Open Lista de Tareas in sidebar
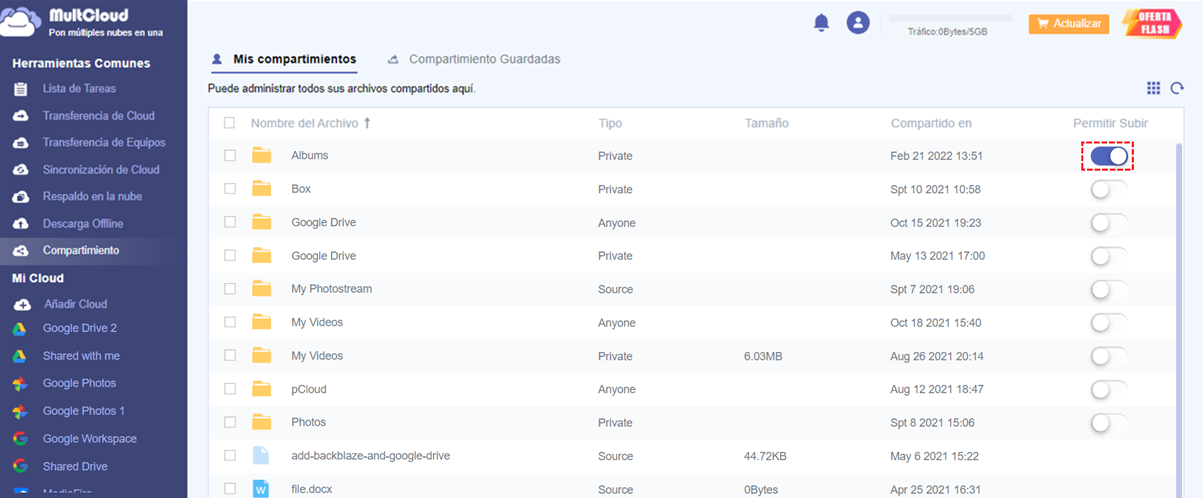 [79, 89]
